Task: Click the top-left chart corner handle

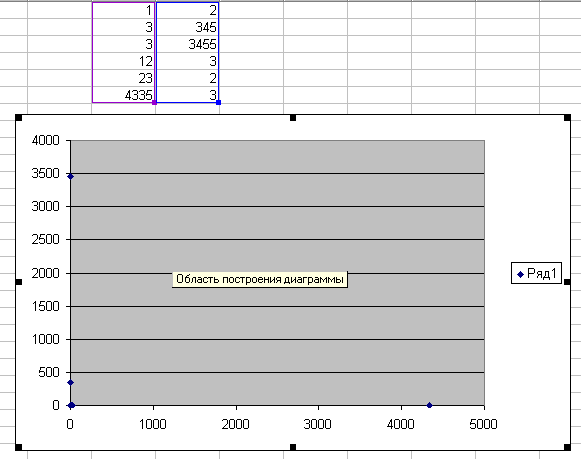Action: click(x=19, y=118)
